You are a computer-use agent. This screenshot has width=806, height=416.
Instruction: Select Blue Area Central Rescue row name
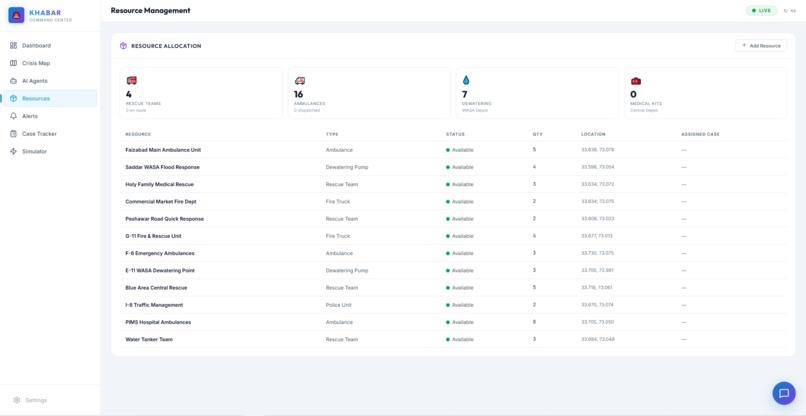point(156,287)
